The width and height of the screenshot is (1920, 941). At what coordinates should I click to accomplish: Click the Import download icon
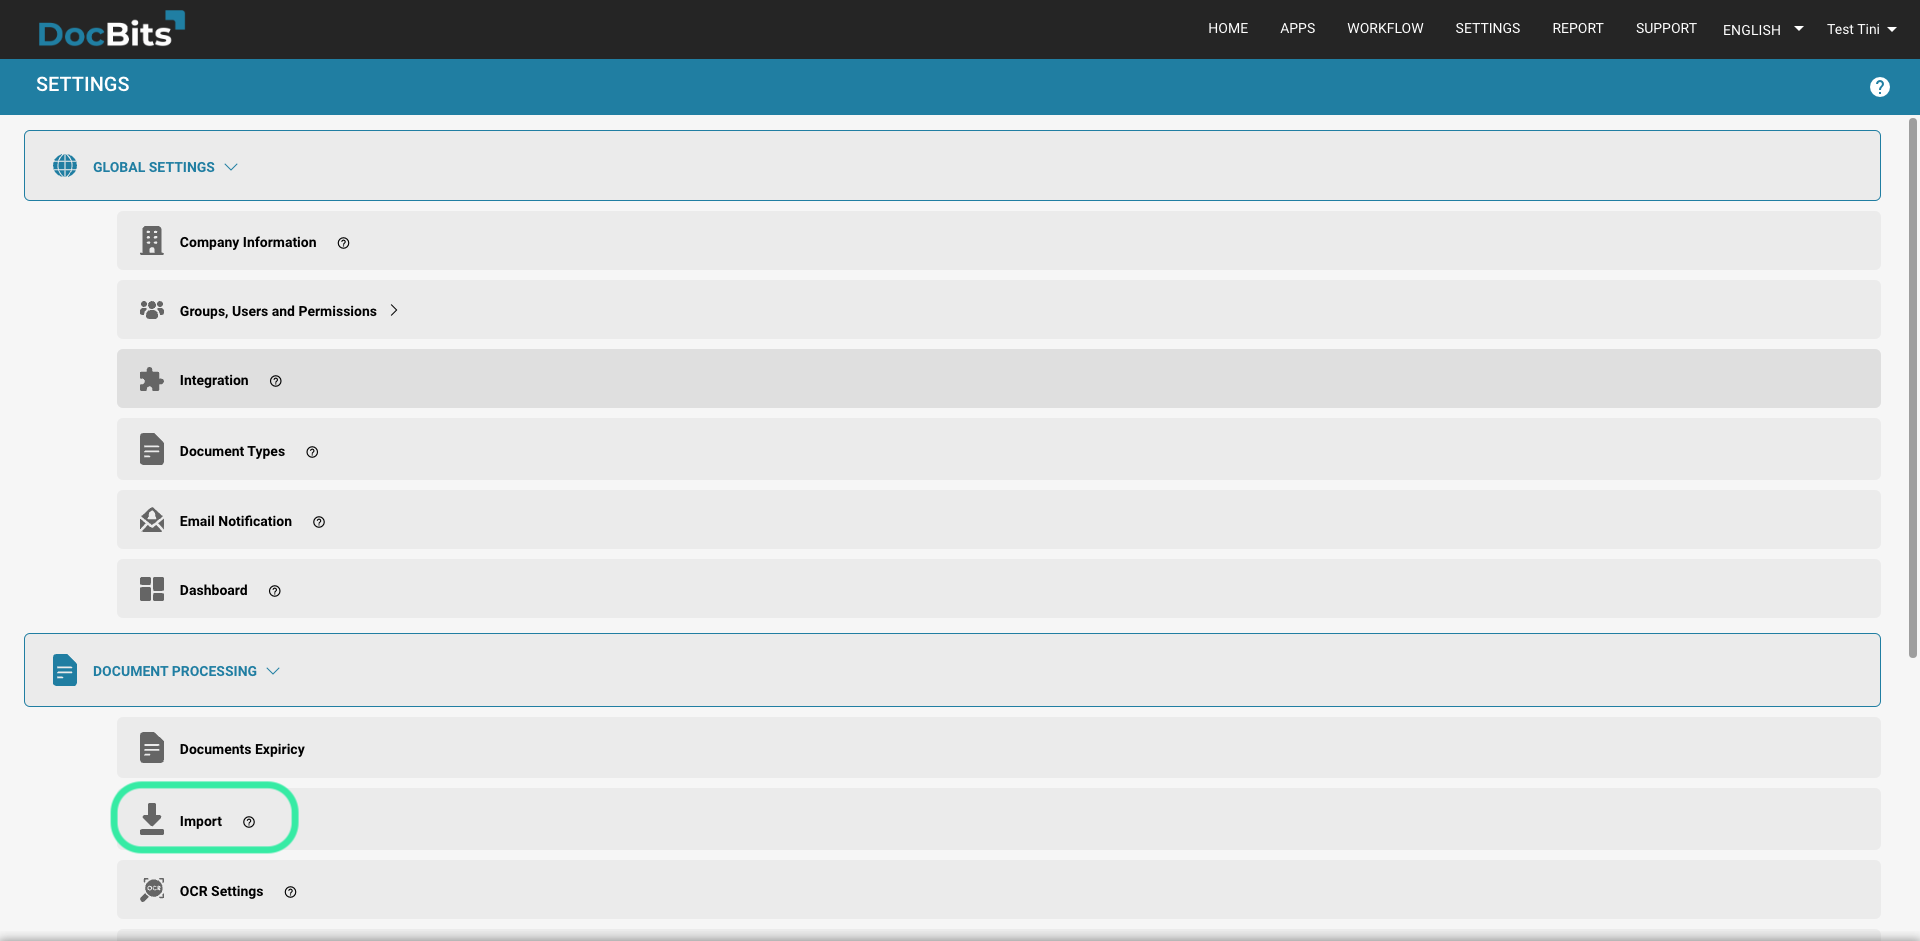pyautogui.click(x=151, y=818)
